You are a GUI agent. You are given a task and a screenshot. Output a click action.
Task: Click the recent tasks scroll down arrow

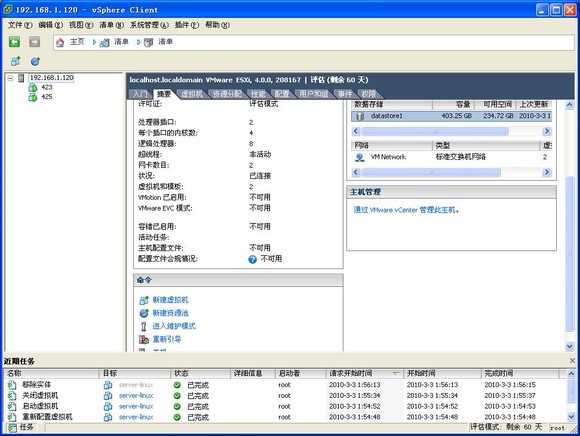pyautogui.click(x=571, y=417)
